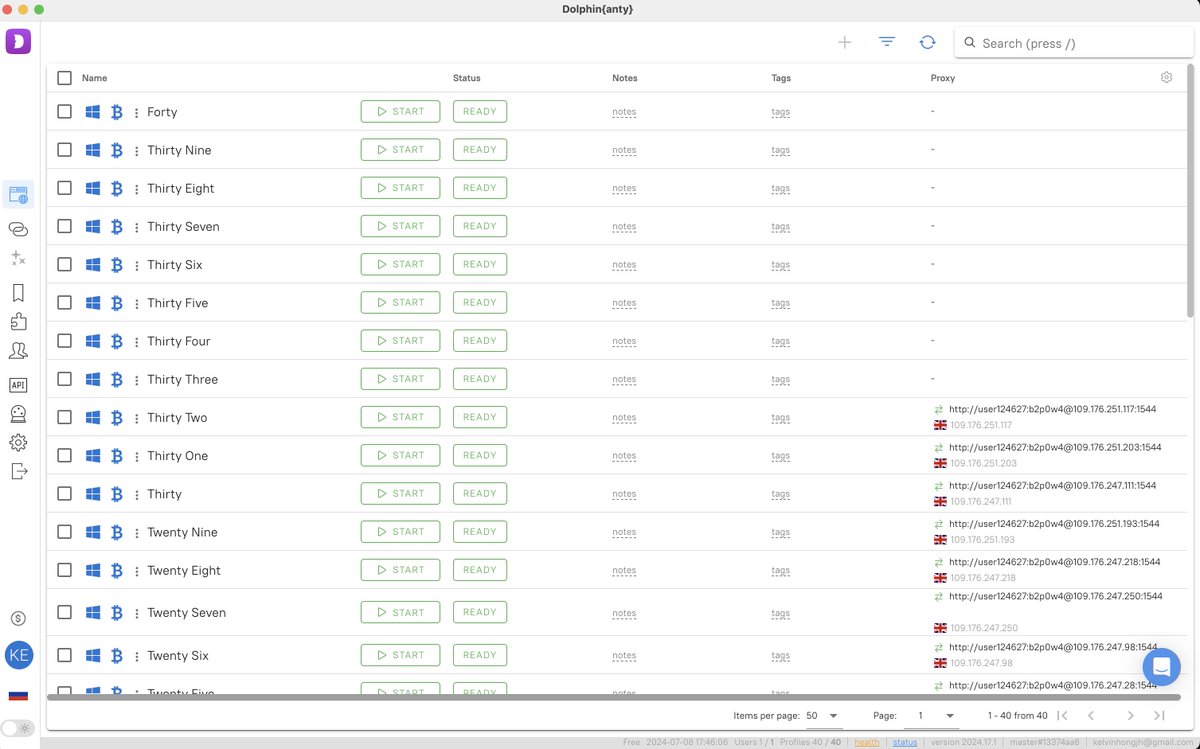Open the filter panel above the table
1200x749 pixels.
[x=886, y=42]
